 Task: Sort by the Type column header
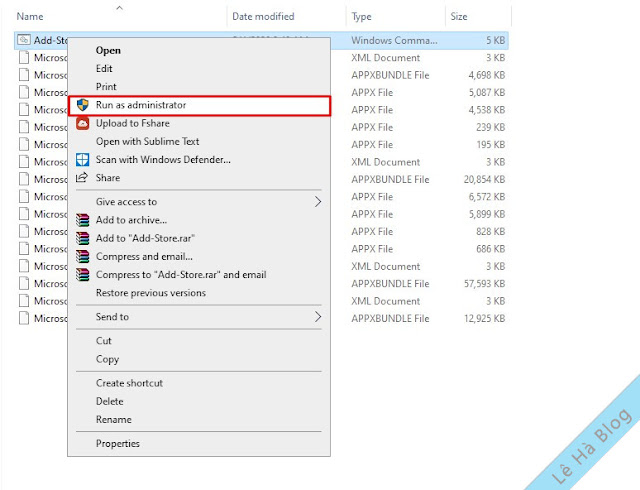pyautogui.click(x=362, y=16)
